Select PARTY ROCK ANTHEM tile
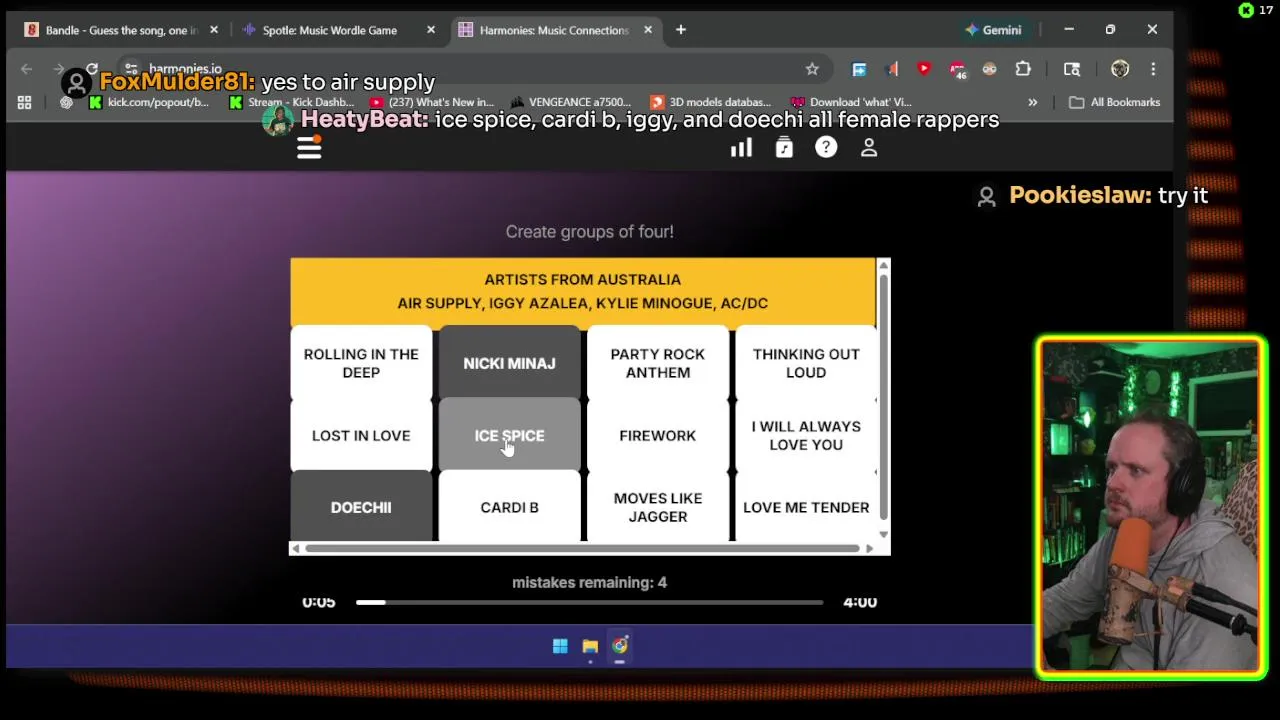Screen dimensions: 1280x720 click(657, 363)
